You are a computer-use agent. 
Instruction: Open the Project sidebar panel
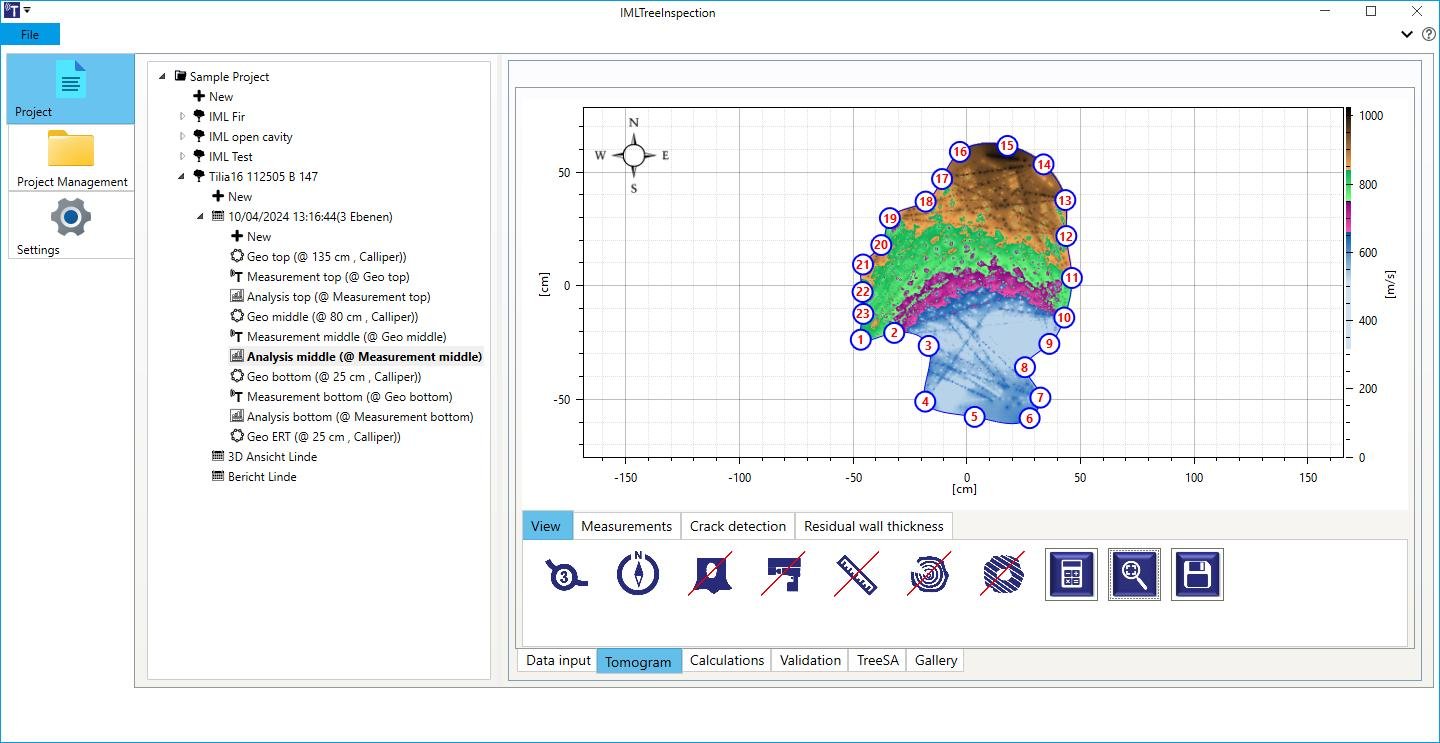[x=71, y=89]
